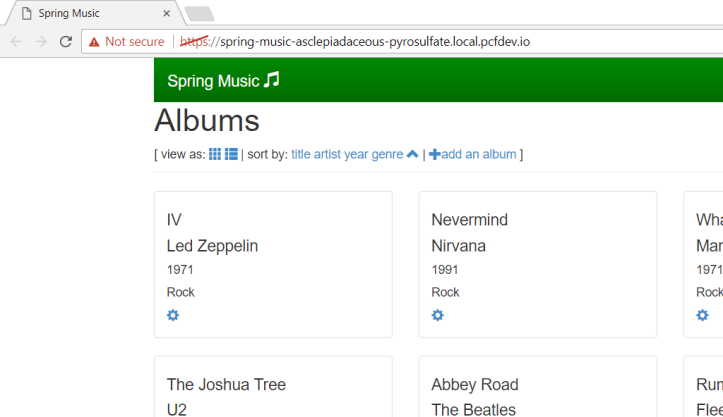Switch to grid view of albums
This screenshot has height=417, width=723.
point(215,154)
